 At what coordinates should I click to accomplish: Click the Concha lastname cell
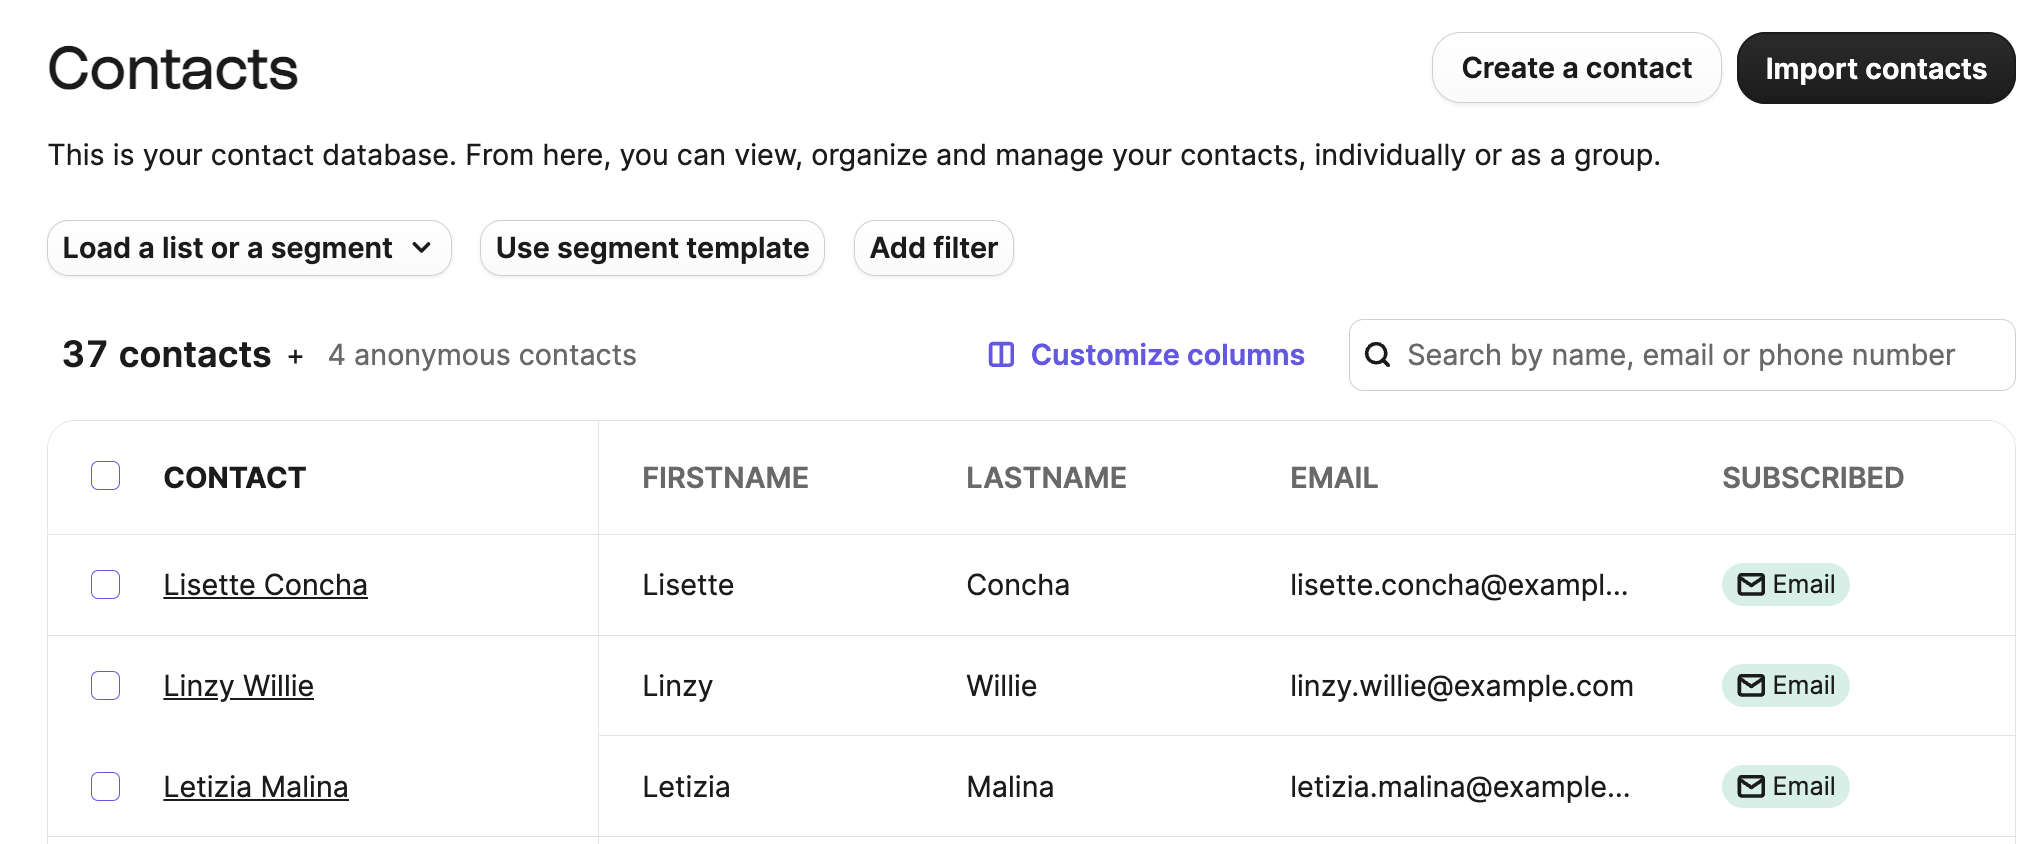pyautogui.click(x=1018, y=585)
